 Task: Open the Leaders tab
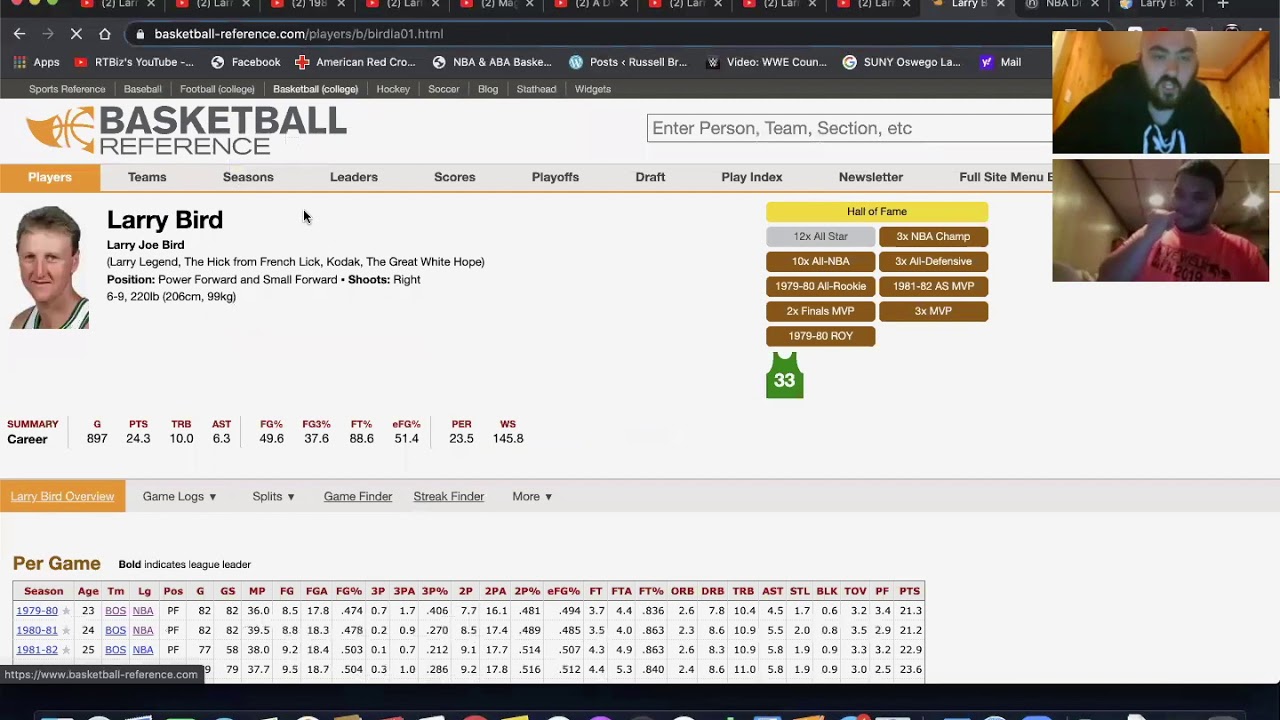[354, 177]
